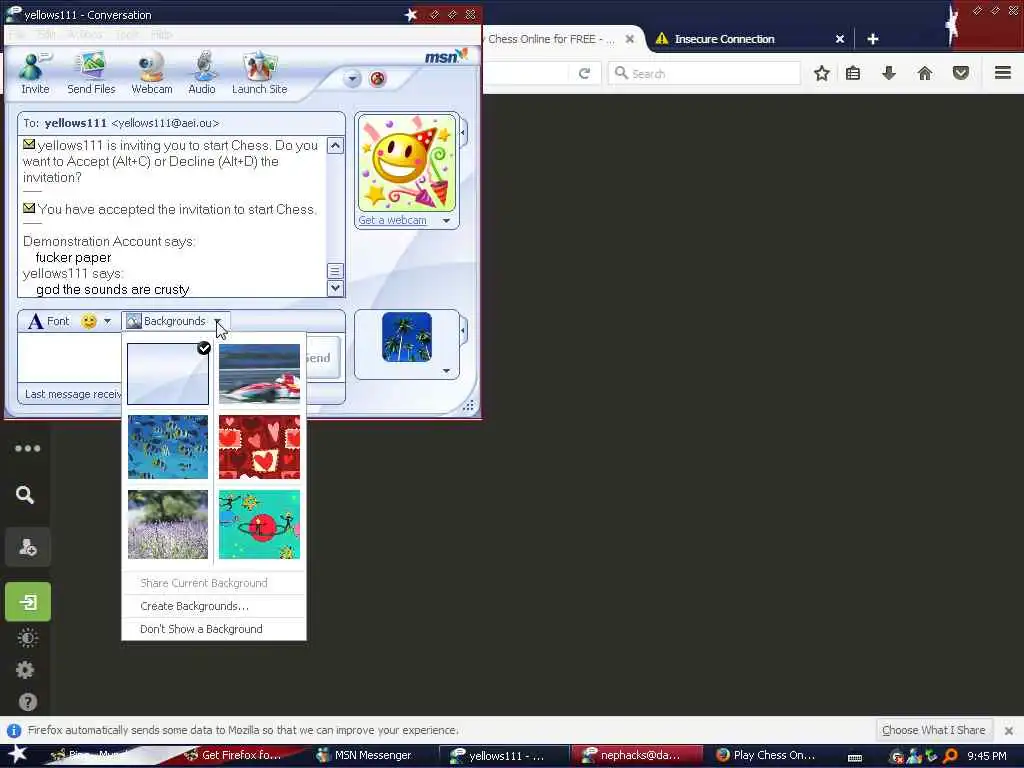Open Firefox Downloads arrow icon
1024x768 pixels.
tap(888, 73)
